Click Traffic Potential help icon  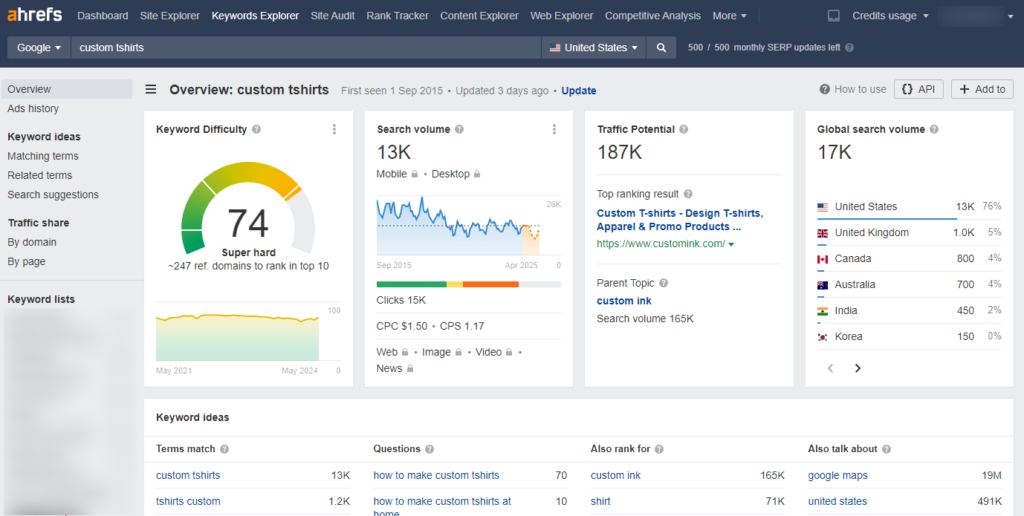point(684,129)
